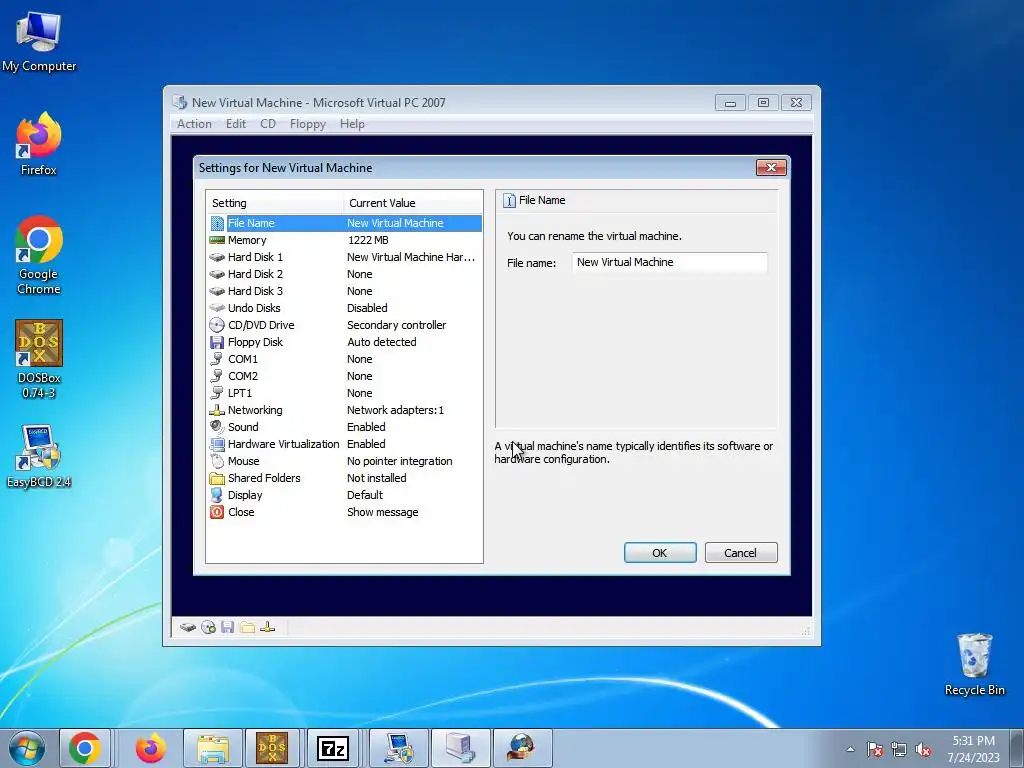Click the File name text field
Viewport: 1024px width, 768px height.
pyautogui.click(x=669, y=263)
